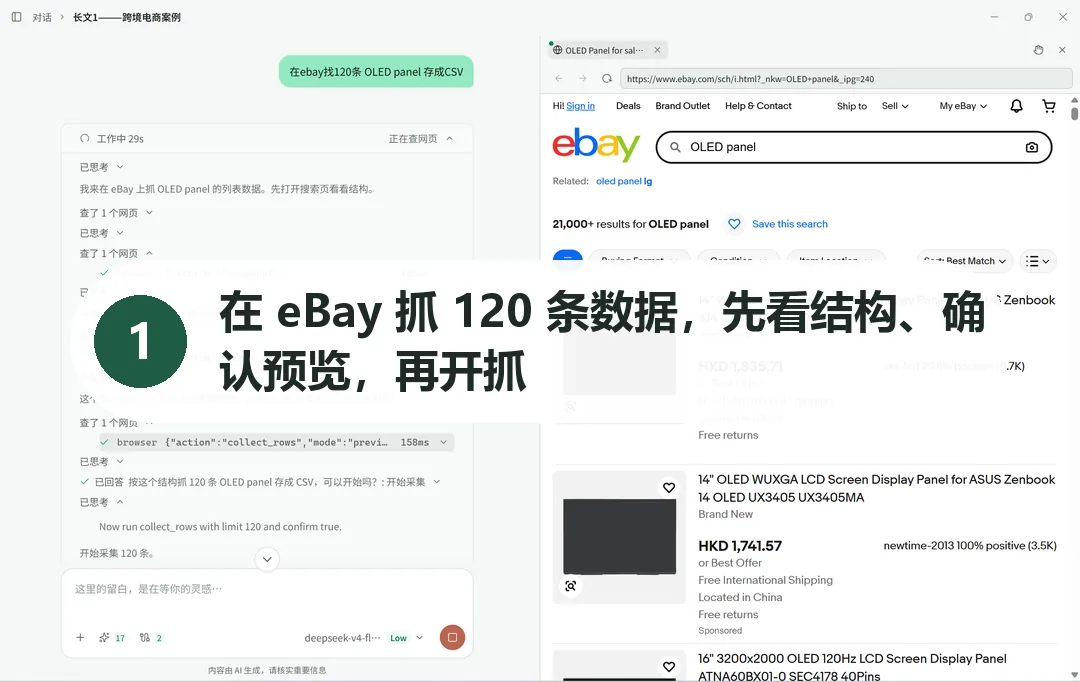Close the OLED Panel browser tab
This screenshot has width=1080, height=682.
click(x=657, y=50)
